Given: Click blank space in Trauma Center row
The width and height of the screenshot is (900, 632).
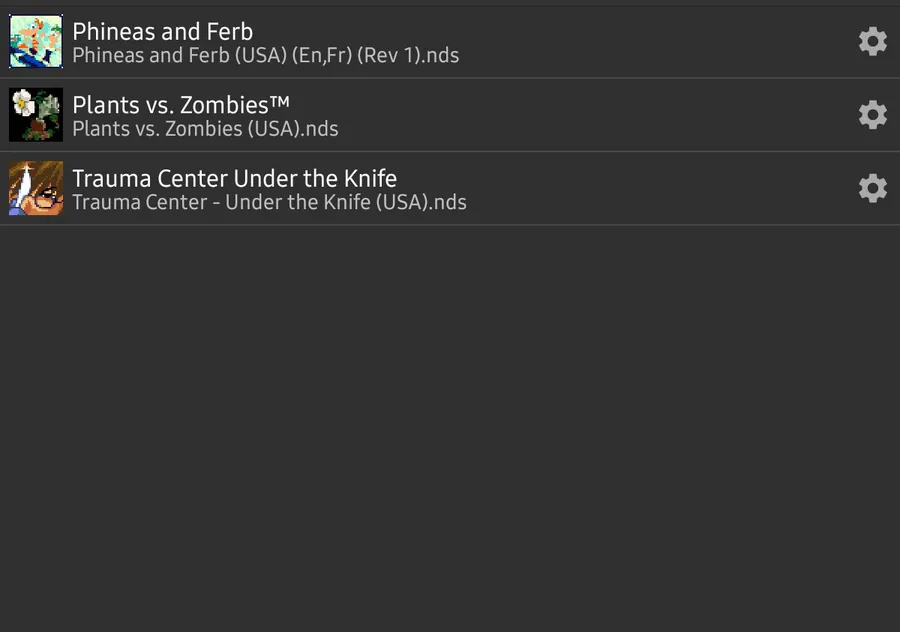Looking at the screenshot, I should click(x=650, y=188).
